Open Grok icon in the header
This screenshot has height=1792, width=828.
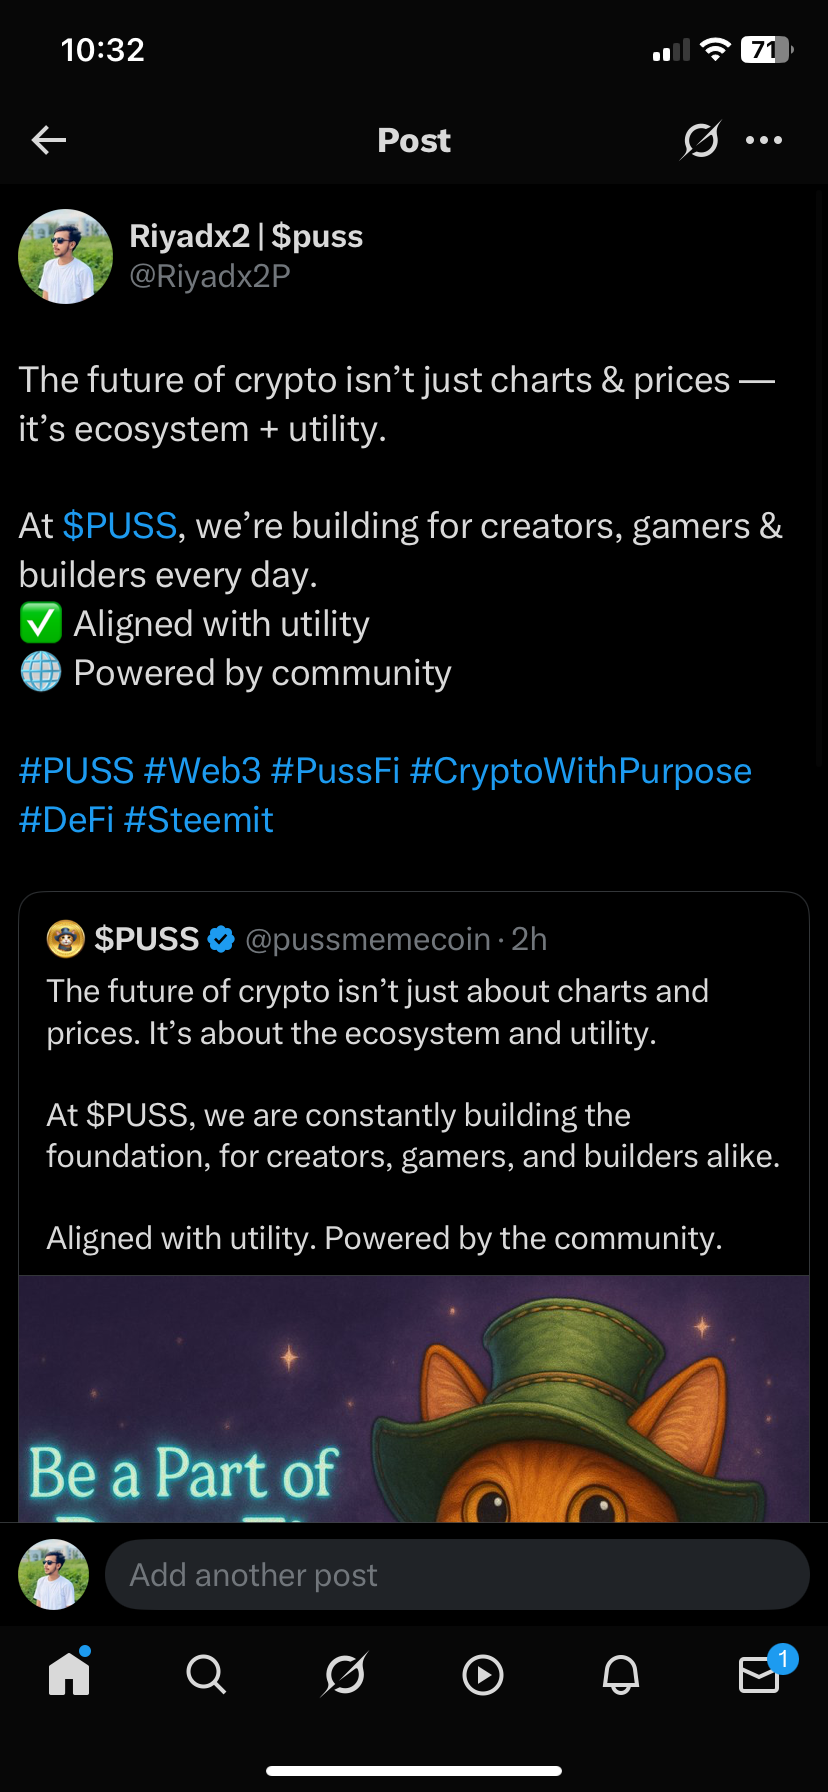pyautogui.click(x=700, y=140)
